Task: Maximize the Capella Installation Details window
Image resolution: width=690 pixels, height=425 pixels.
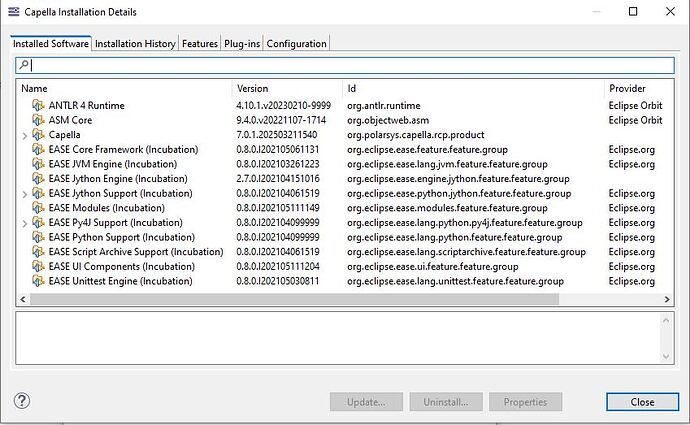Action: 633,11
